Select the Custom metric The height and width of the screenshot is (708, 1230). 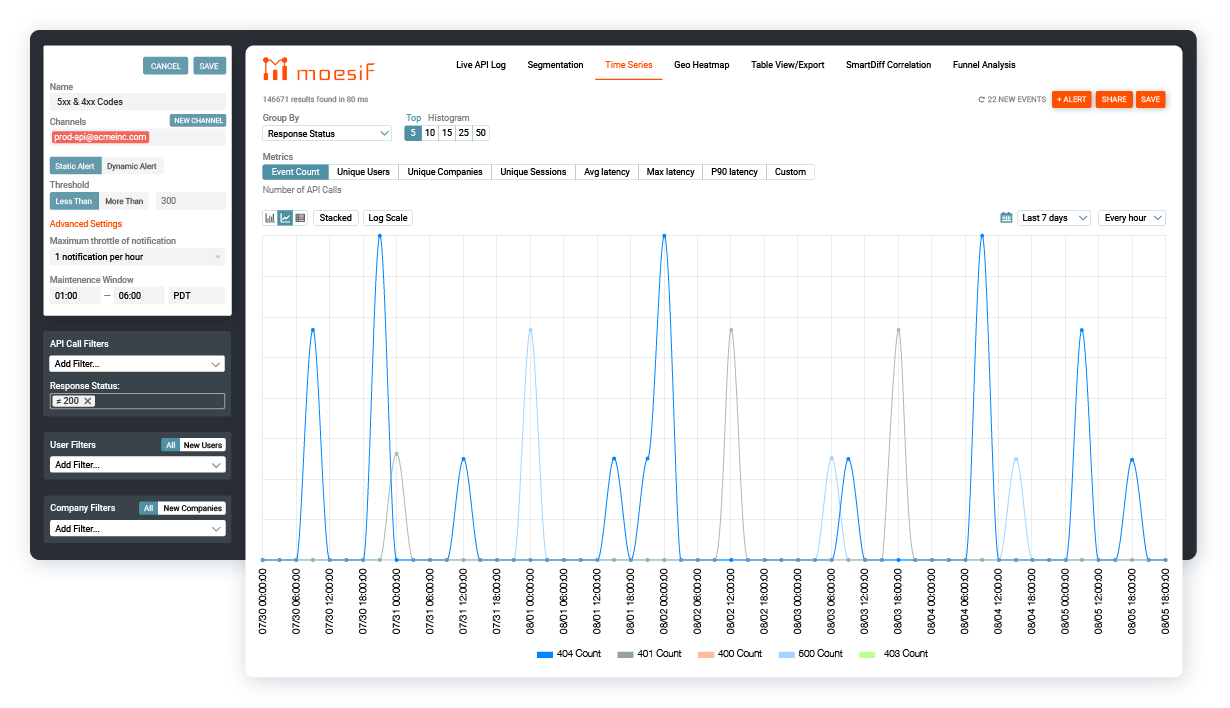[790, 172]
